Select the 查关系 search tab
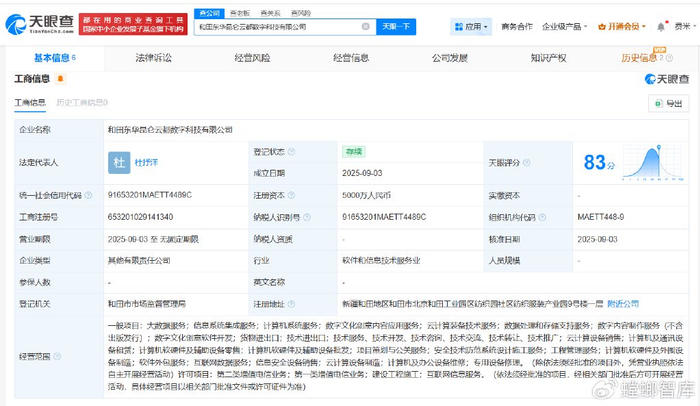700x406 pixels. click(x=270, y=13)
